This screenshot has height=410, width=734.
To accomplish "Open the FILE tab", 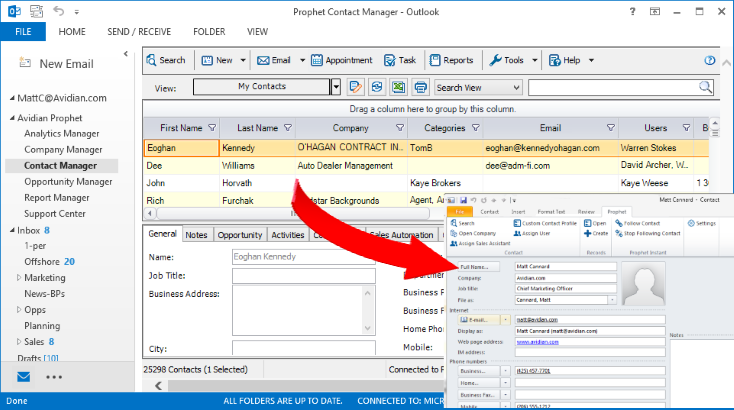I will tap(23, 32).
